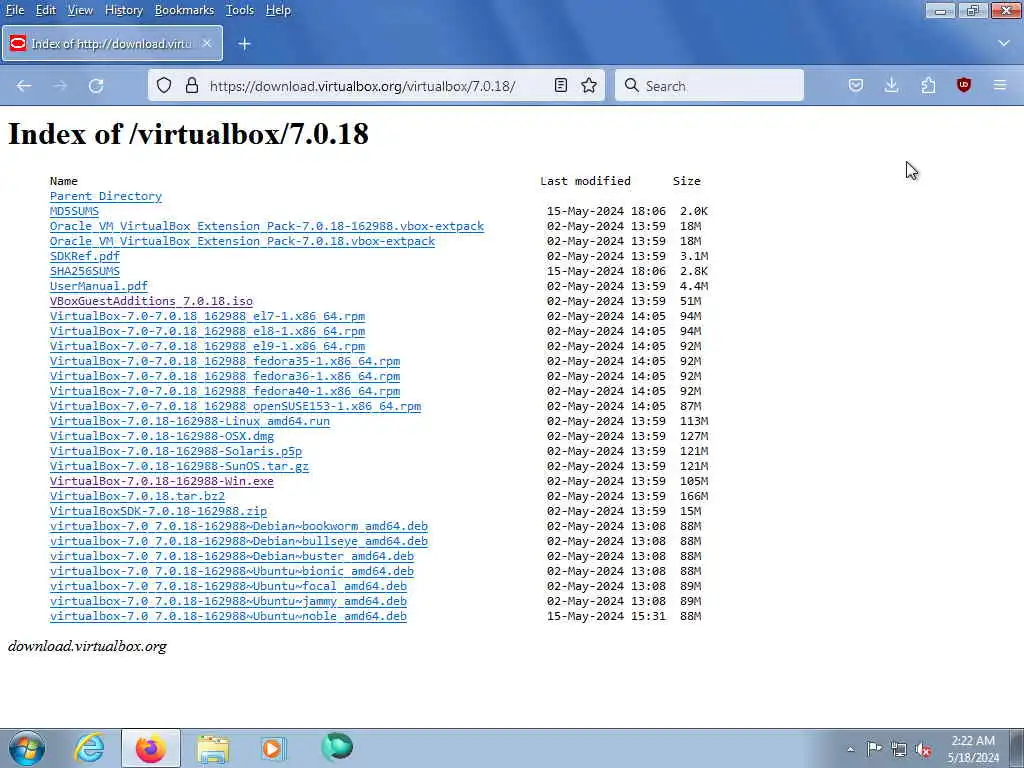The height and width of the screenshot is (768, 1024).
Task: Open the Bookmarks menu
Action: [x=184, y=10]
